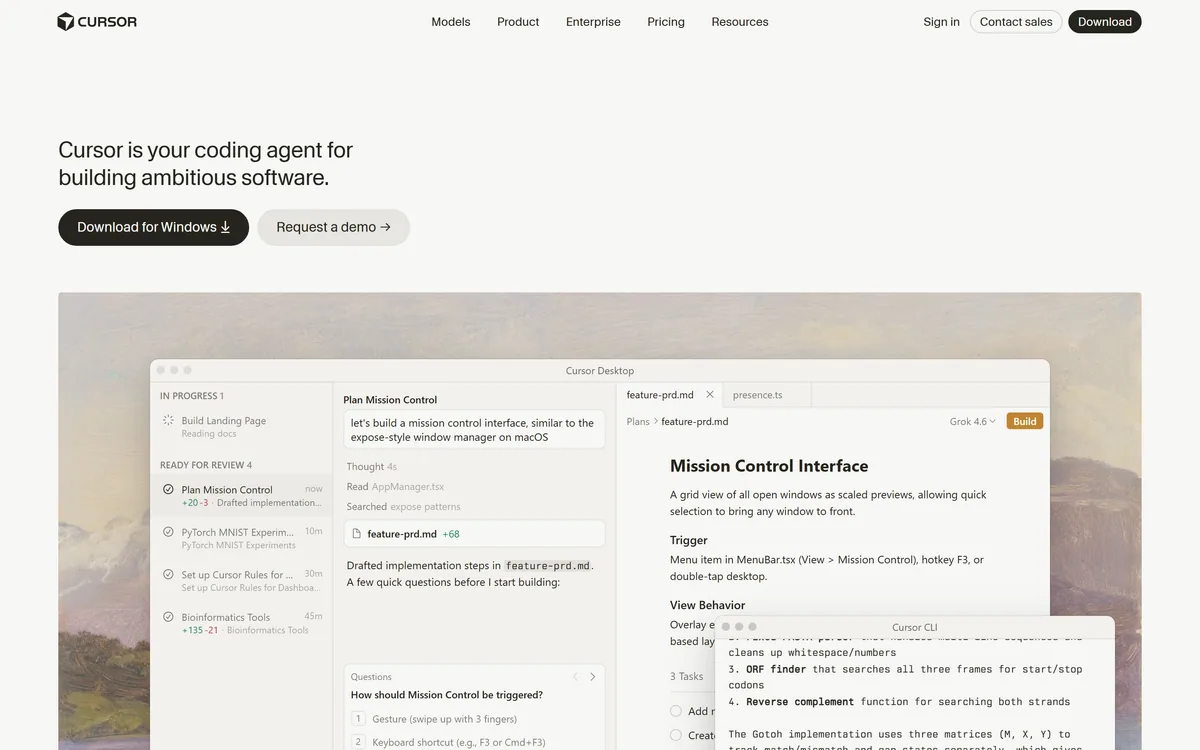Click the hero headline about coding agent
This screenshot has height=750, width=1200.
click(x=206, y=164)
